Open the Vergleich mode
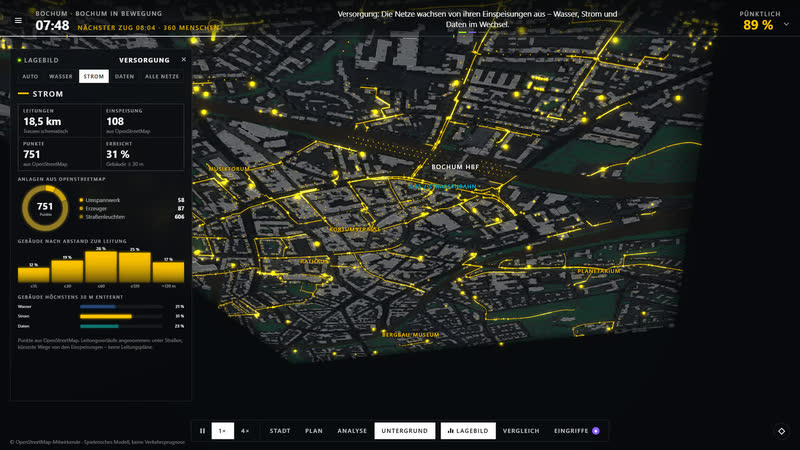The width and height of the screenshot is (800, 450). tap(521, 431)
